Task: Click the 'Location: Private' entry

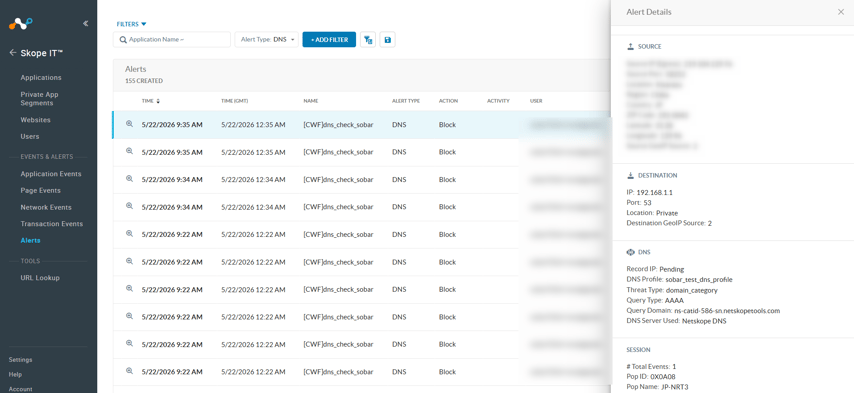Action: (x=652, y=213)
